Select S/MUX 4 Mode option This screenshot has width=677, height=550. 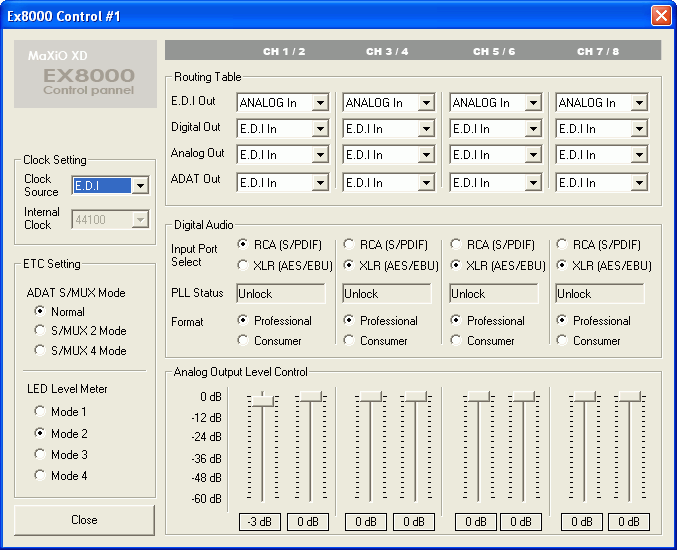[x=40, y=351]
